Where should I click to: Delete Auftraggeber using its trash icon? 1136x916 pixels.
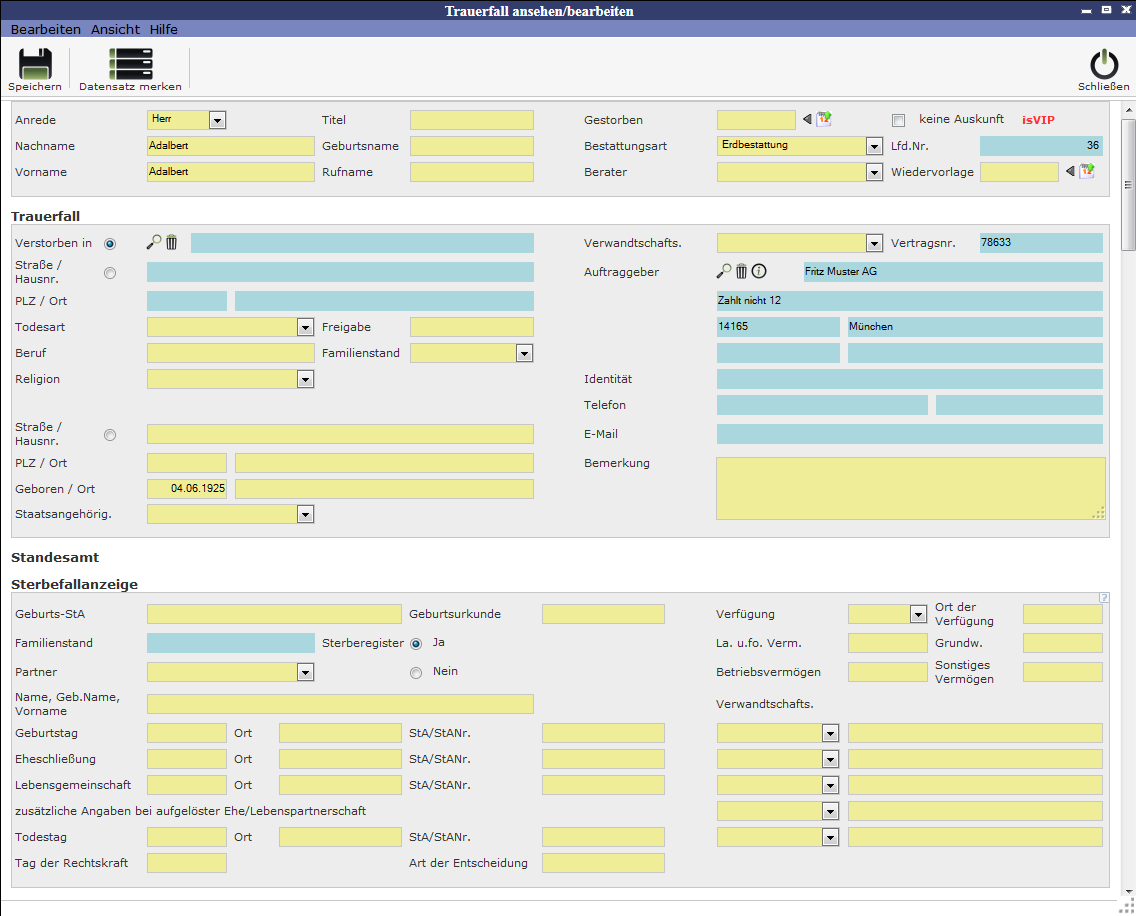click(x=741, y=271)
